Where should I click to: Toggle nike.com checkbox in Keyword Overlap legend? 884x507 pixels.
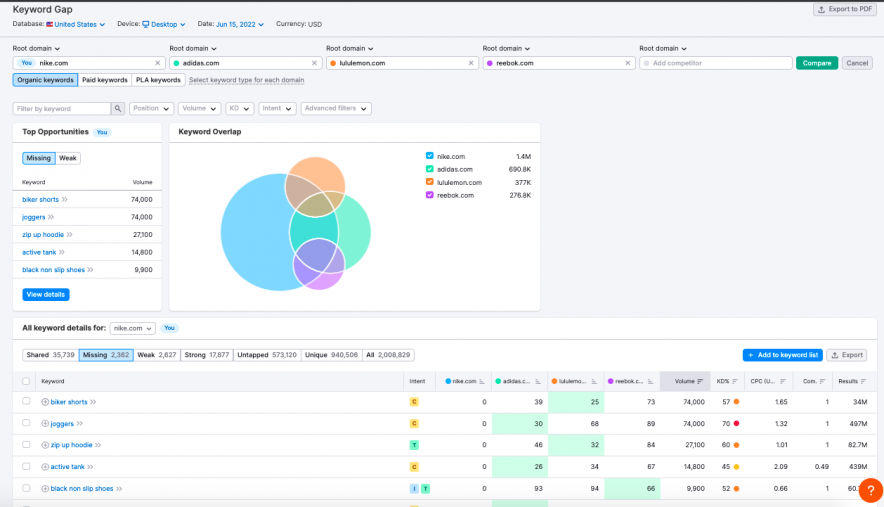click(430, 156)
